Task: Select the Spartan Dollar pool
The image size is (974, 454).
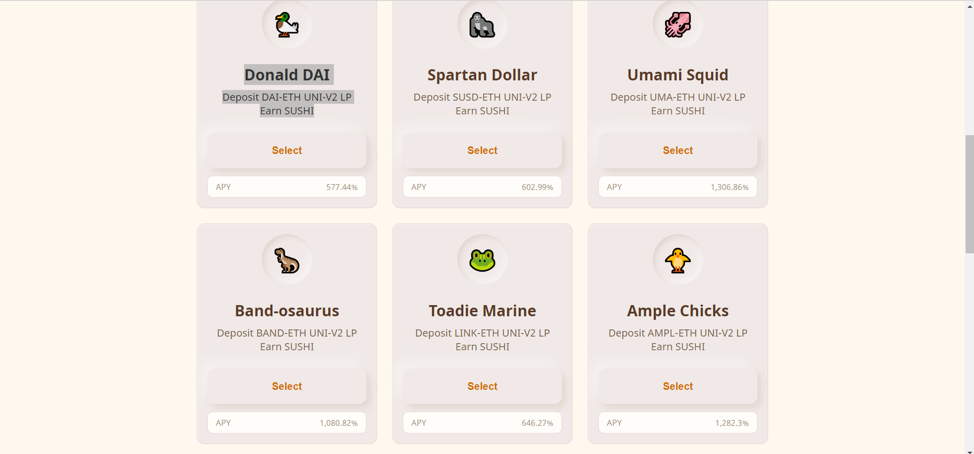Action: click(482, 150)
